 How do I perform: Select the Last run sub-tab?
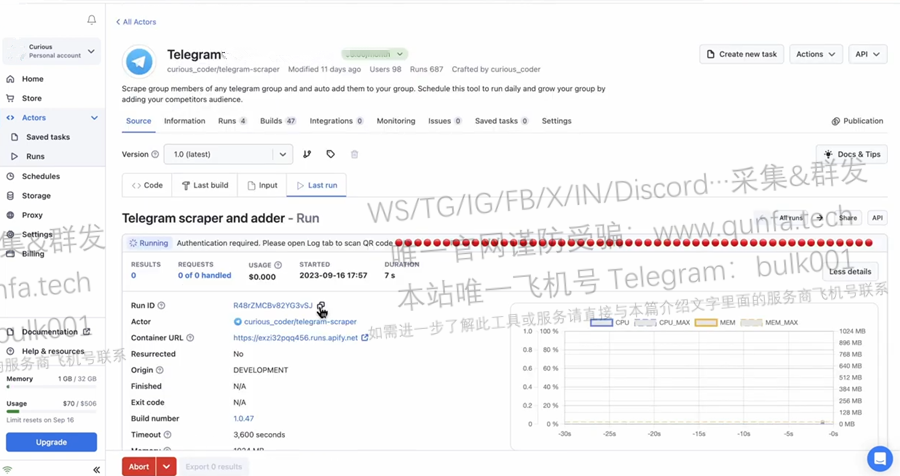316,185
